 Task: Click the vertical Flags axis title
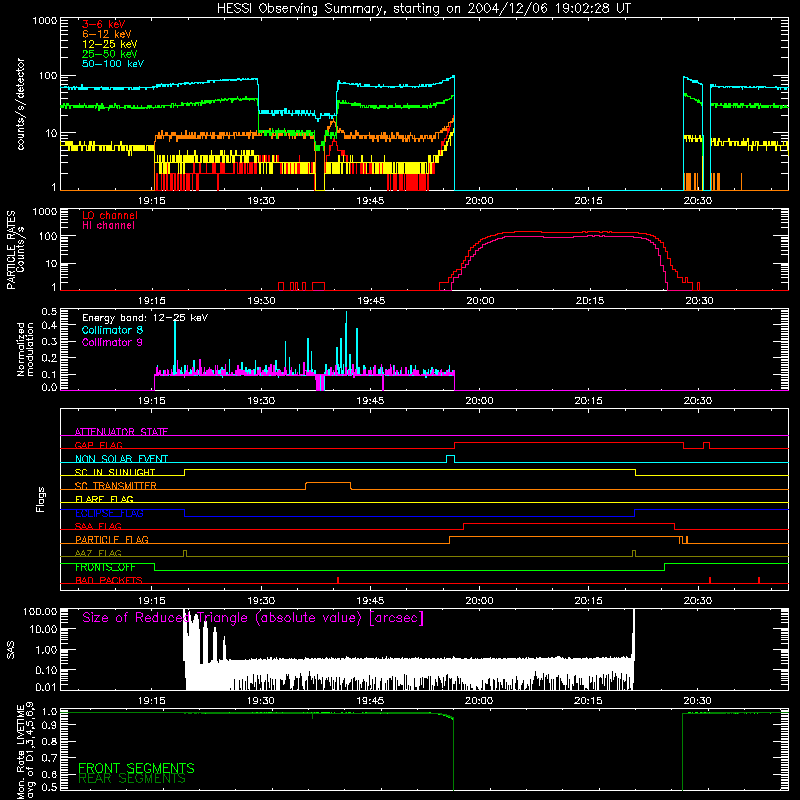[x=40, y=499]
